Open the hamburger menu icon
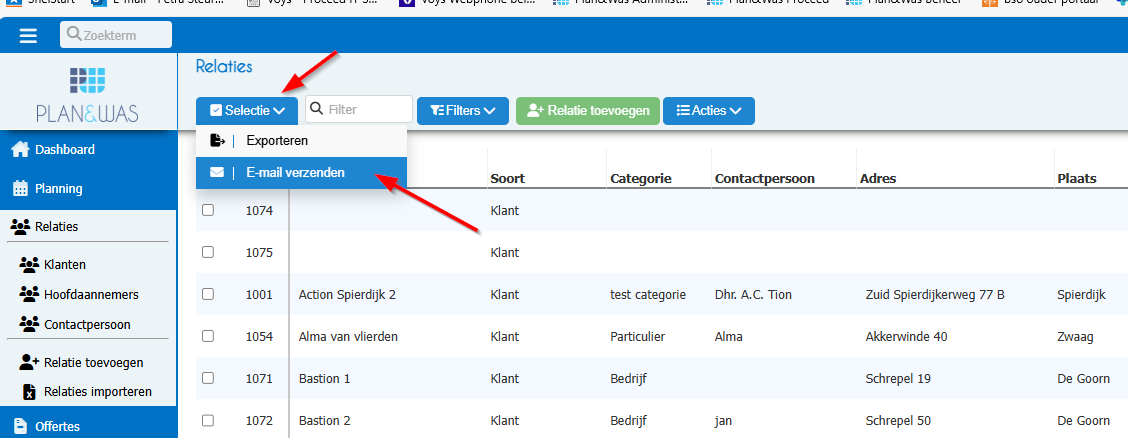1128x438 pixels. (x=28, y=36)
